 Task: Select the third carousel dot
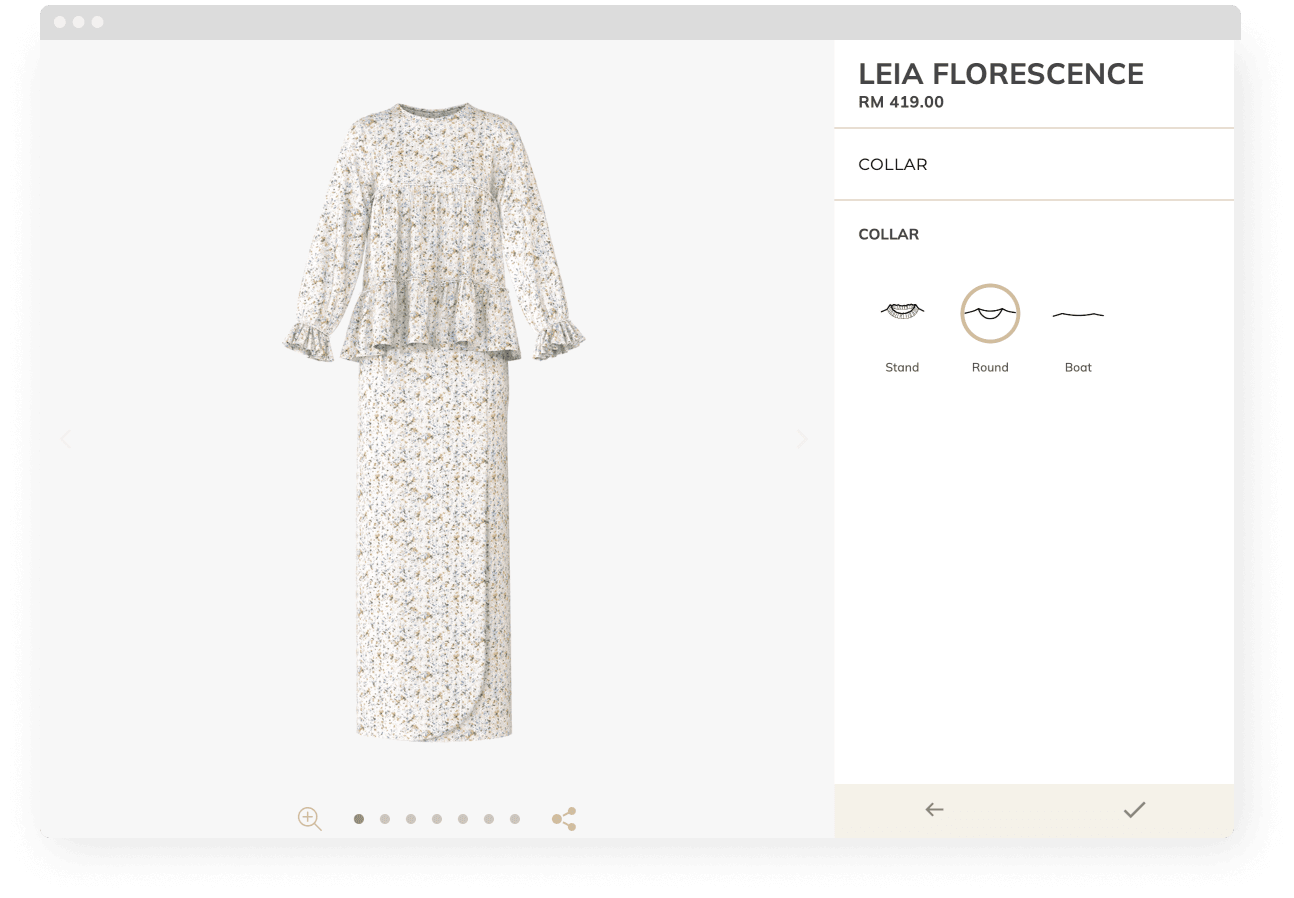[x=411, y=819]
